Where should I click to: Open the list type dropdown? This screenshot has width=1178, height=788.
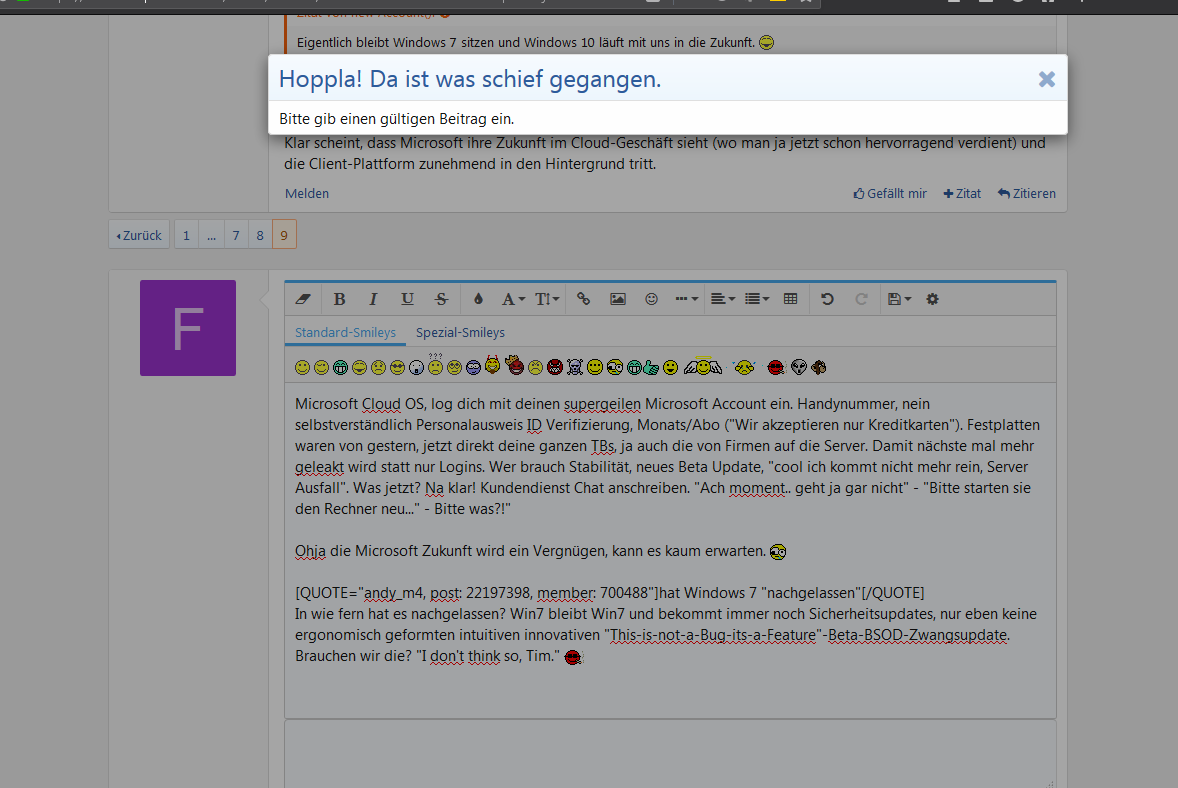(757, 299)
